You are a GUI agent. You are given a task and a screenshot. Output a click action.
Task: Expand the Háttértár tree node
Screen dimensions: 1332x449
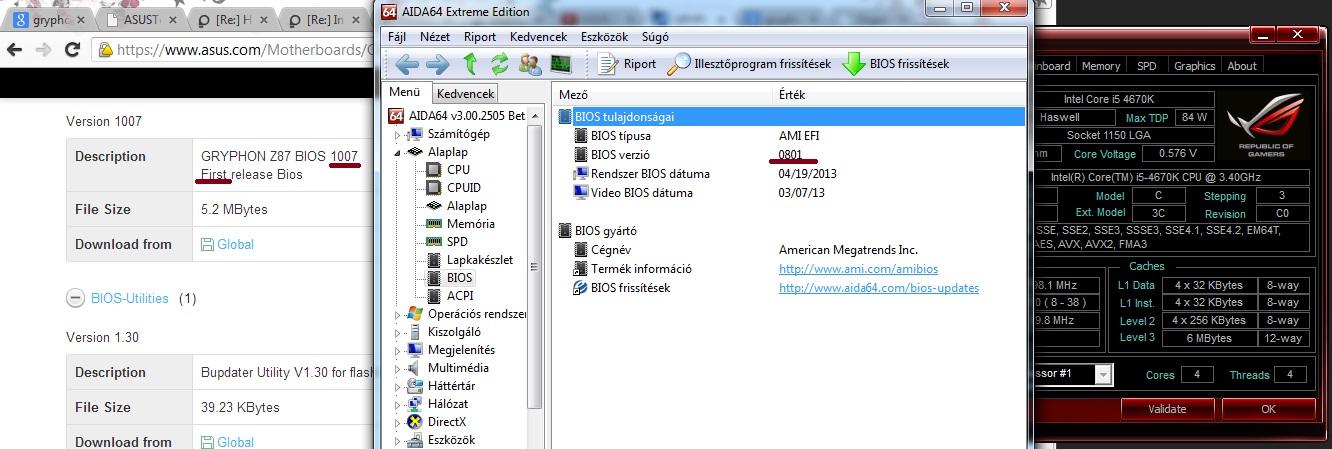tap(399, 386)
